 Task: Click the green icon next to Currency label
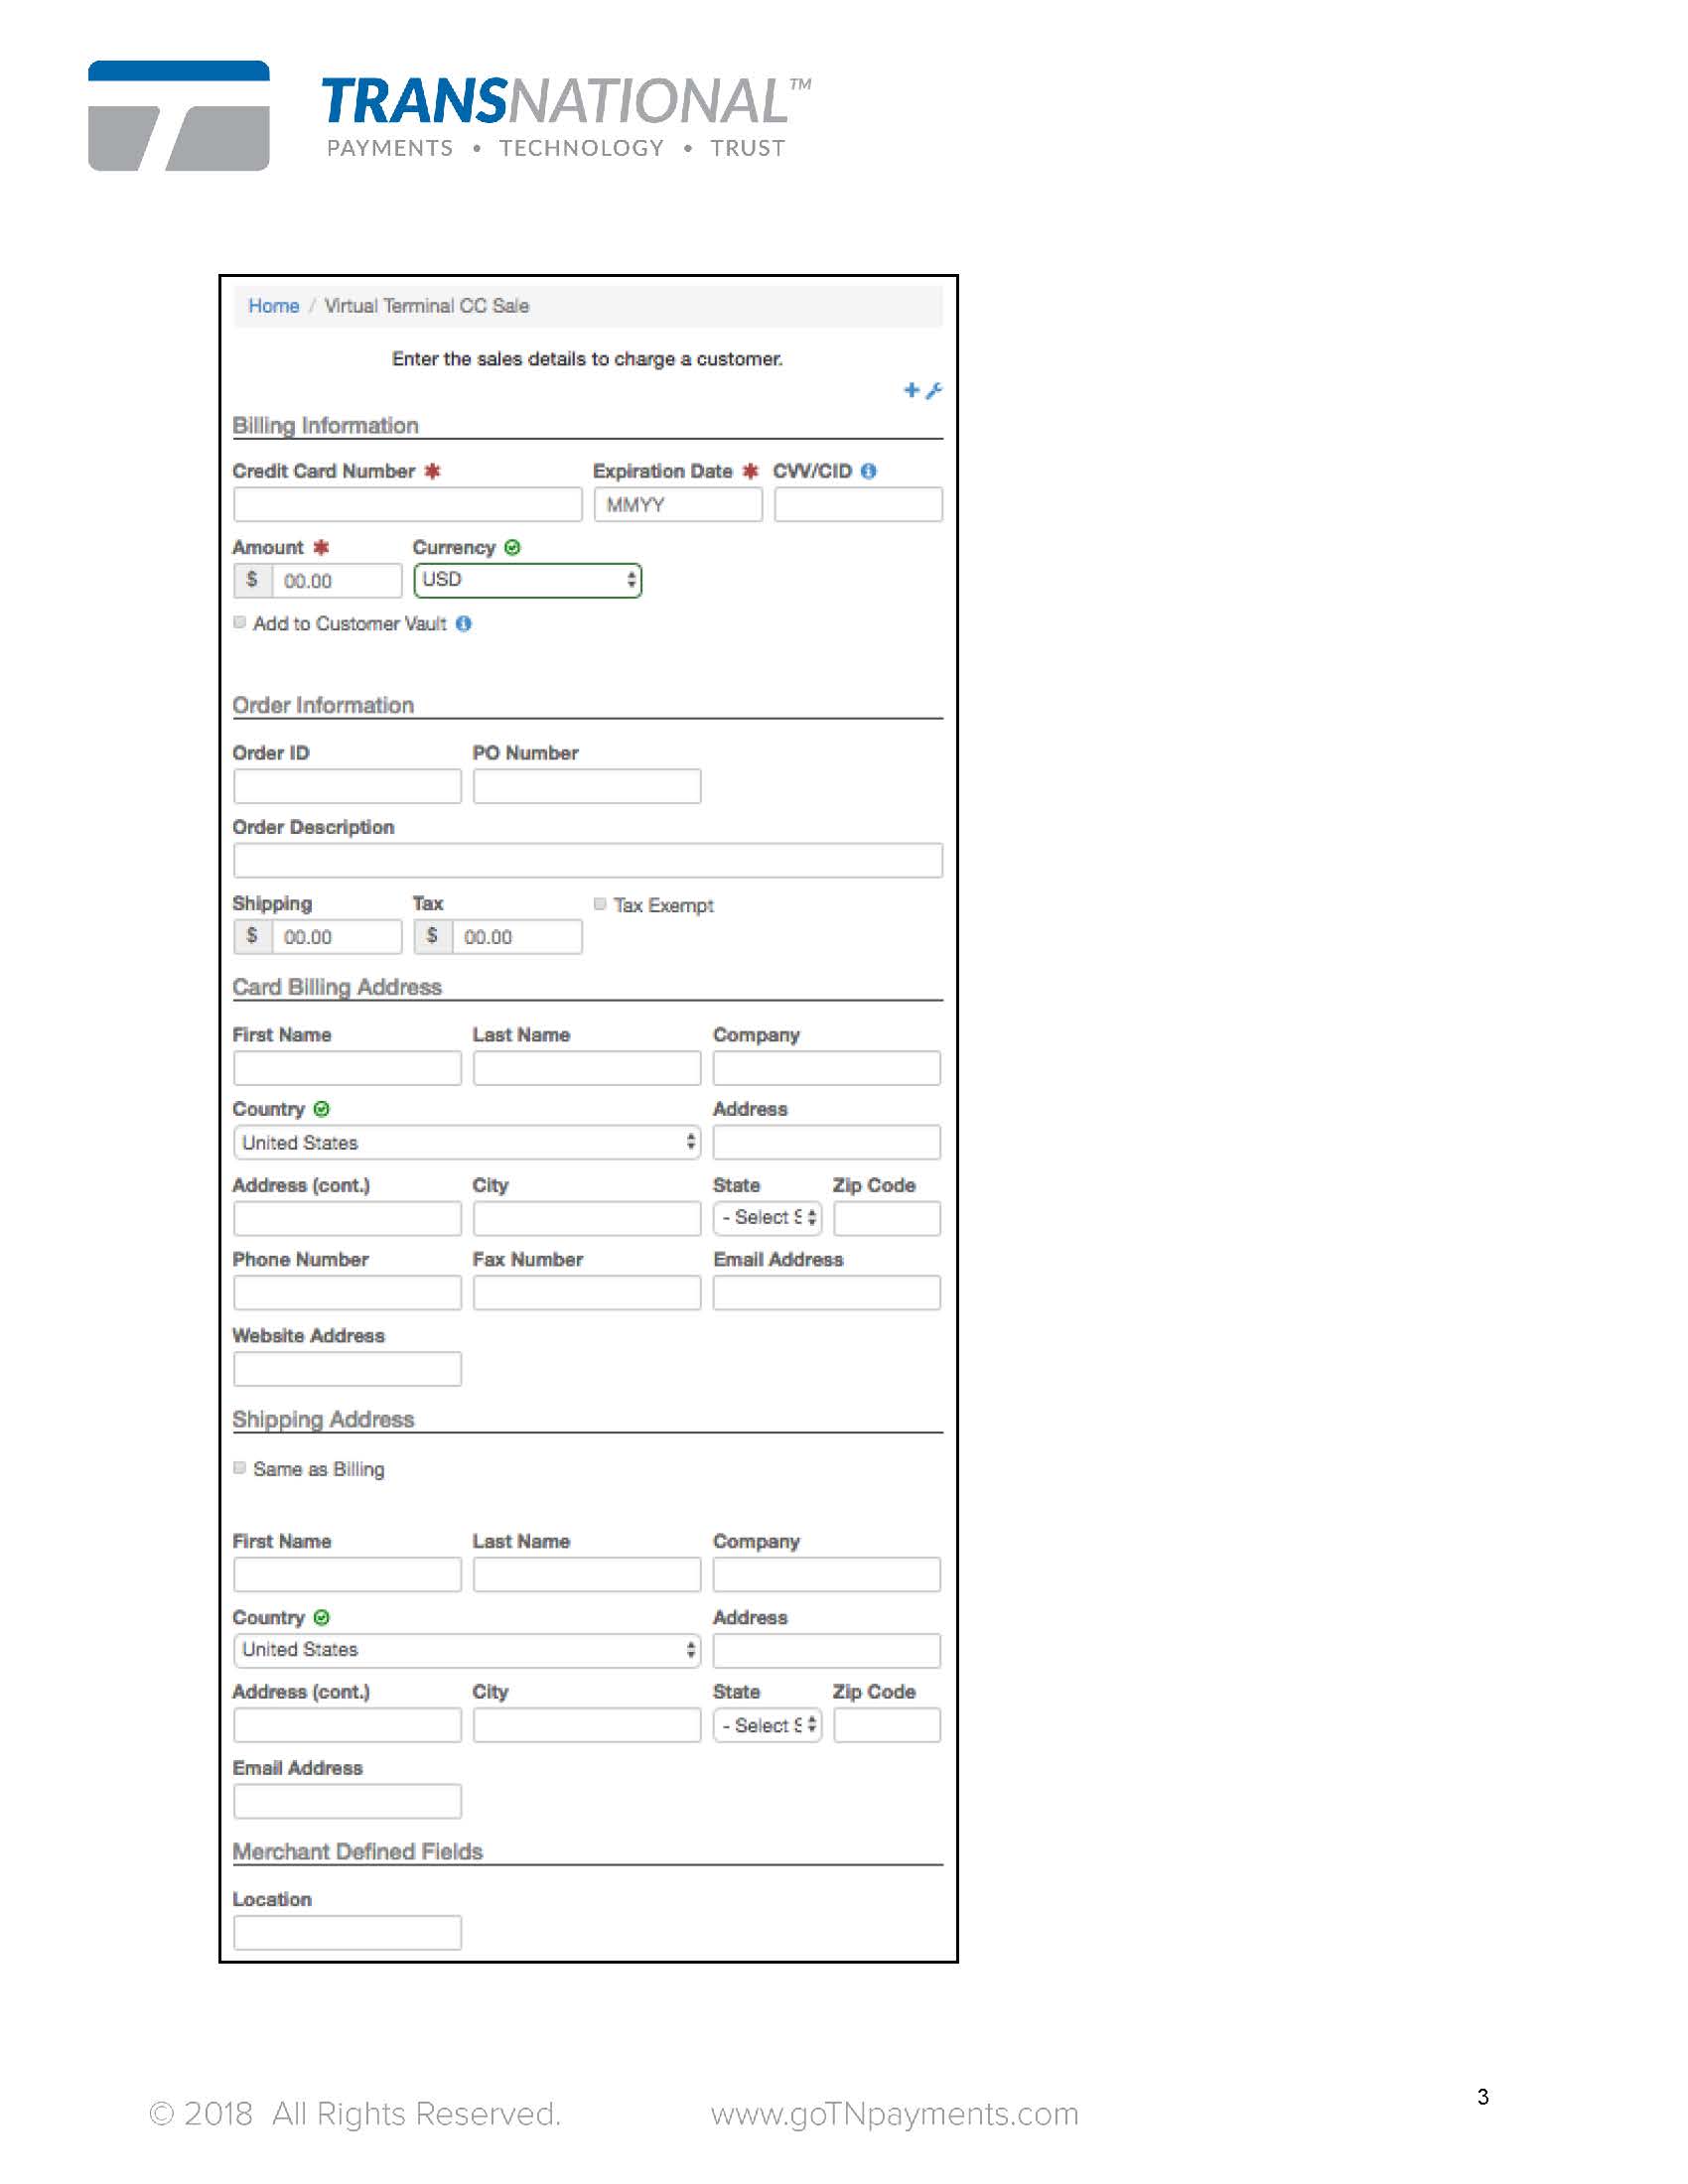(x=512, y=547)
